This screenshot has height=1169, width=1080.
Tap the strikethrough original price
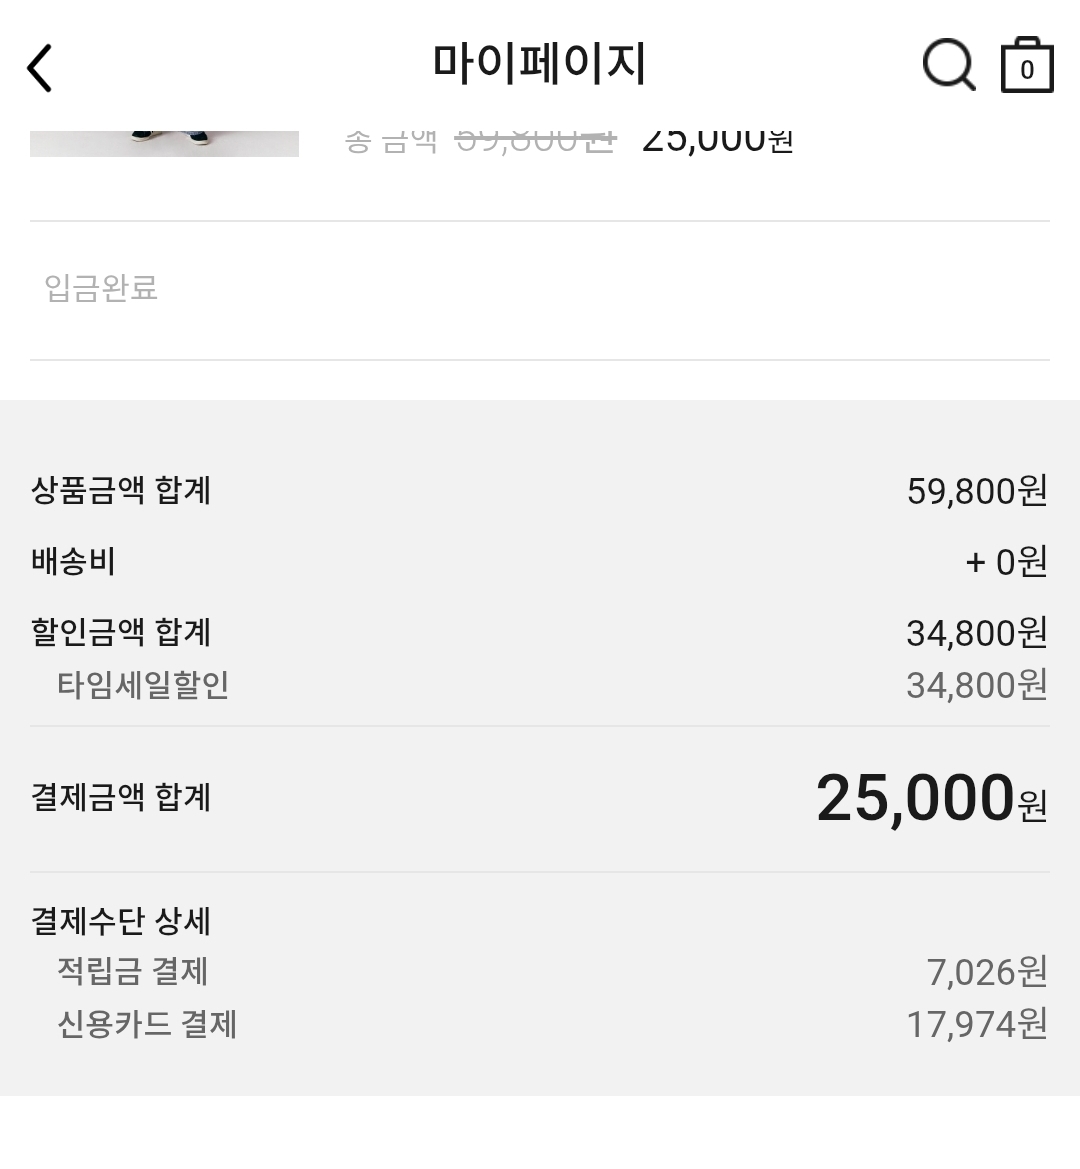535,140
